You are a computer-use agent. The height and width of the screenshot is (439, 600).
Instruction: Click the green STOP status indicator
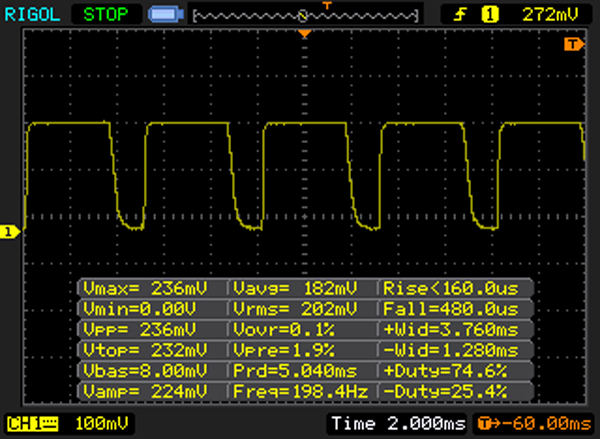tap(106, 15)
